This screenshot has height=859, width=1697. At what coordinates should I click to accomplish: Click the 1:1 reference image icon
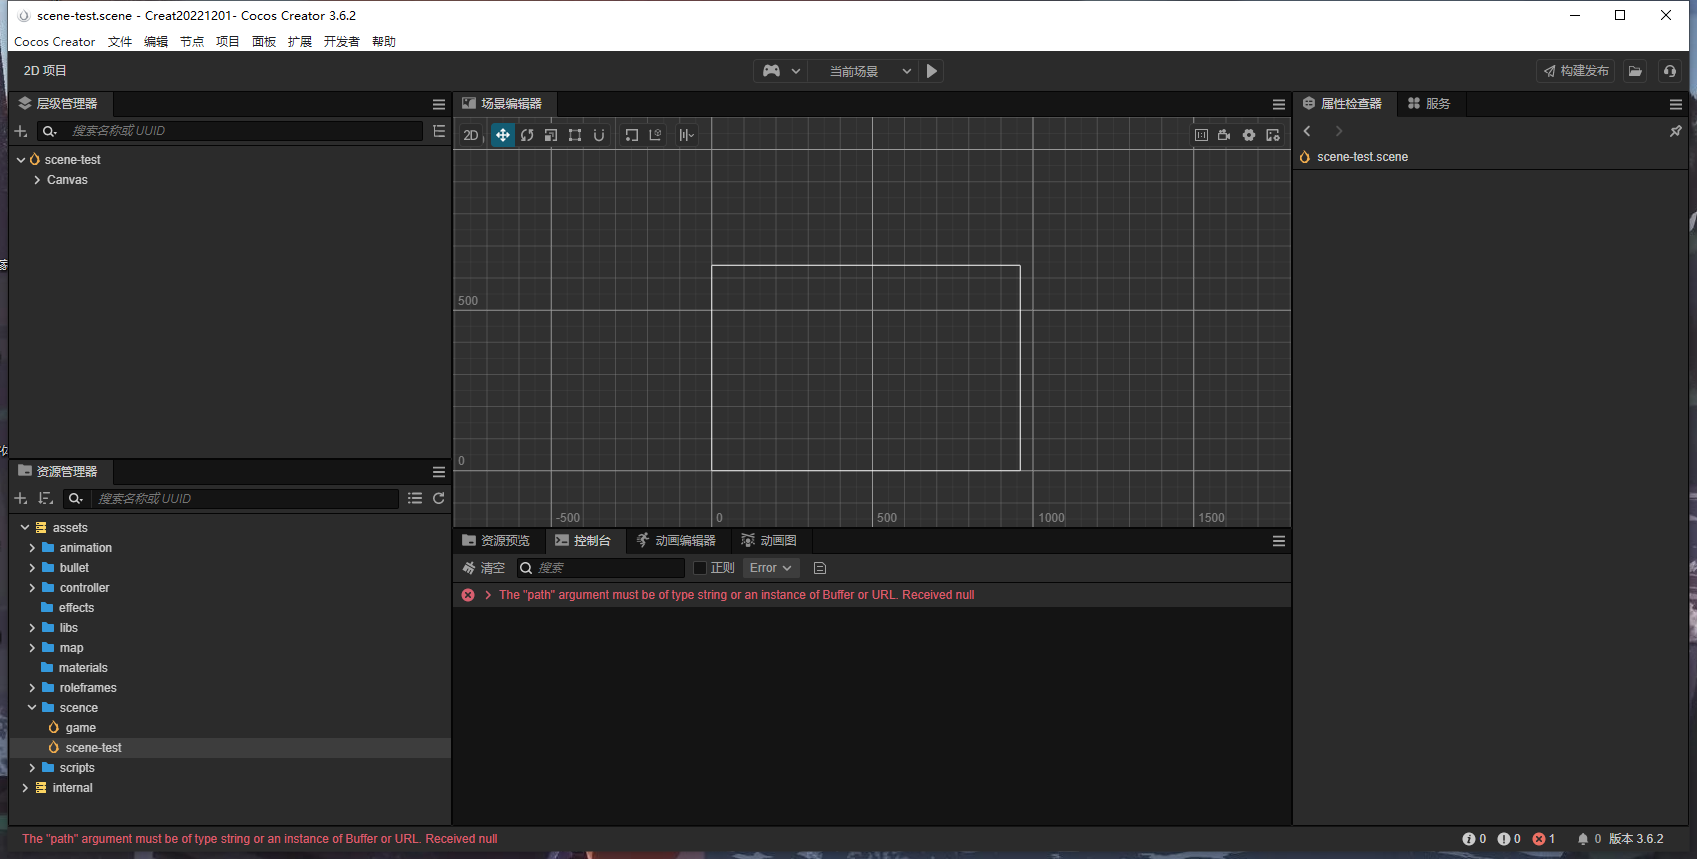[1201, 135]
